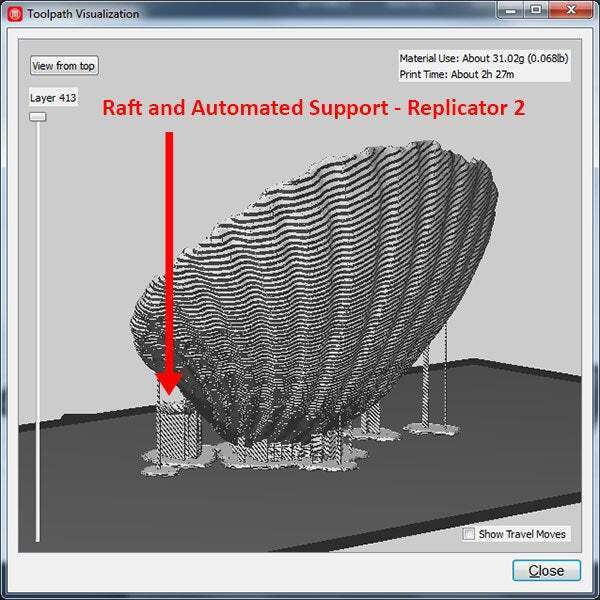
Task: Click the layer slider handle
Action: click(x=38, y=116)
